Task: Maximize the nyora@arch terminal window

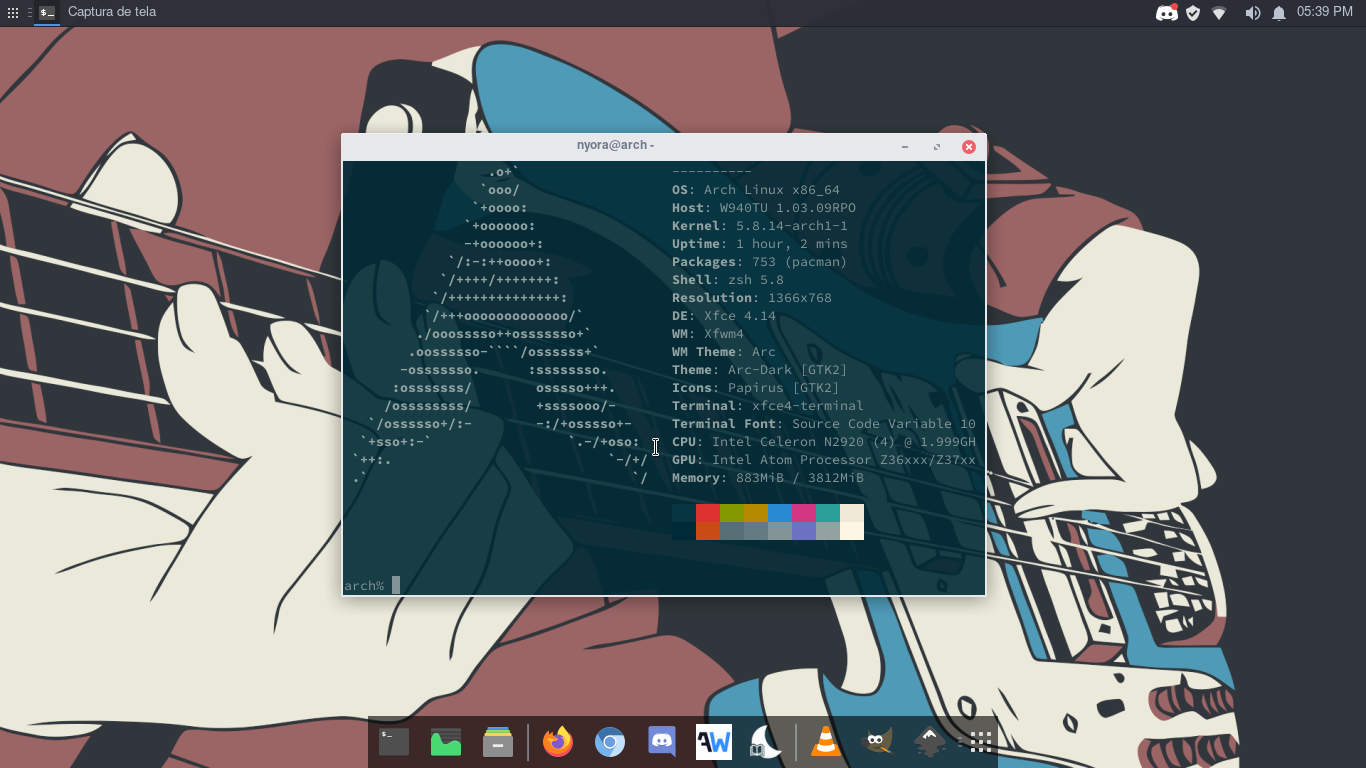Action: pyautogui.click(x=937, y=146)
